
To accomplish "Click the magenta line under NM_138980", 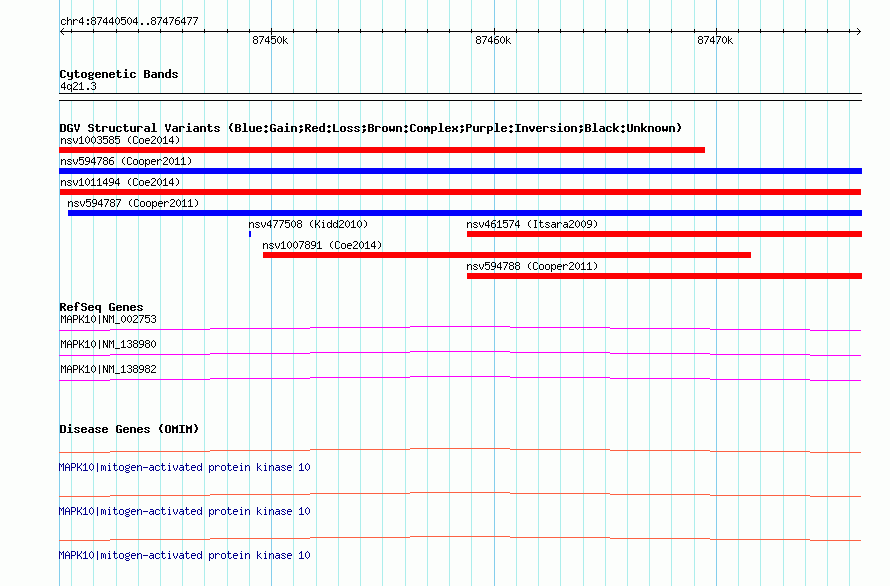I will (x=460, y=353).
